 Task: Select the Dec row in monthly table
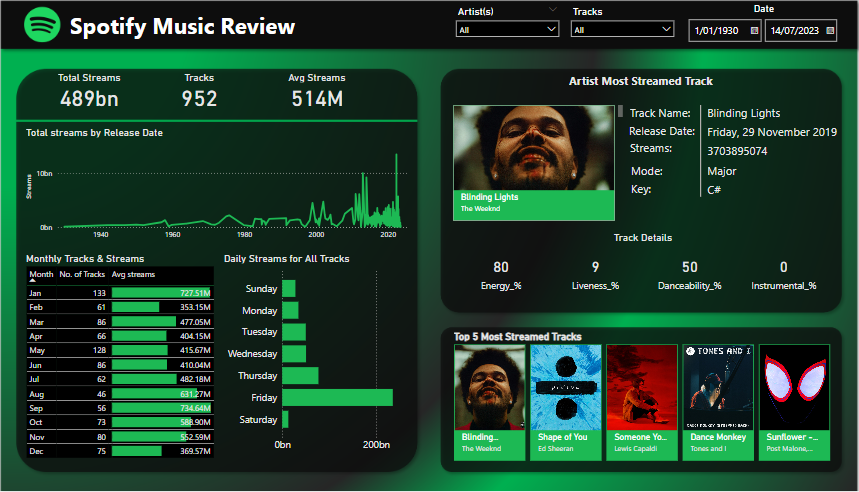pyautogui.click(x=120, y=451)
